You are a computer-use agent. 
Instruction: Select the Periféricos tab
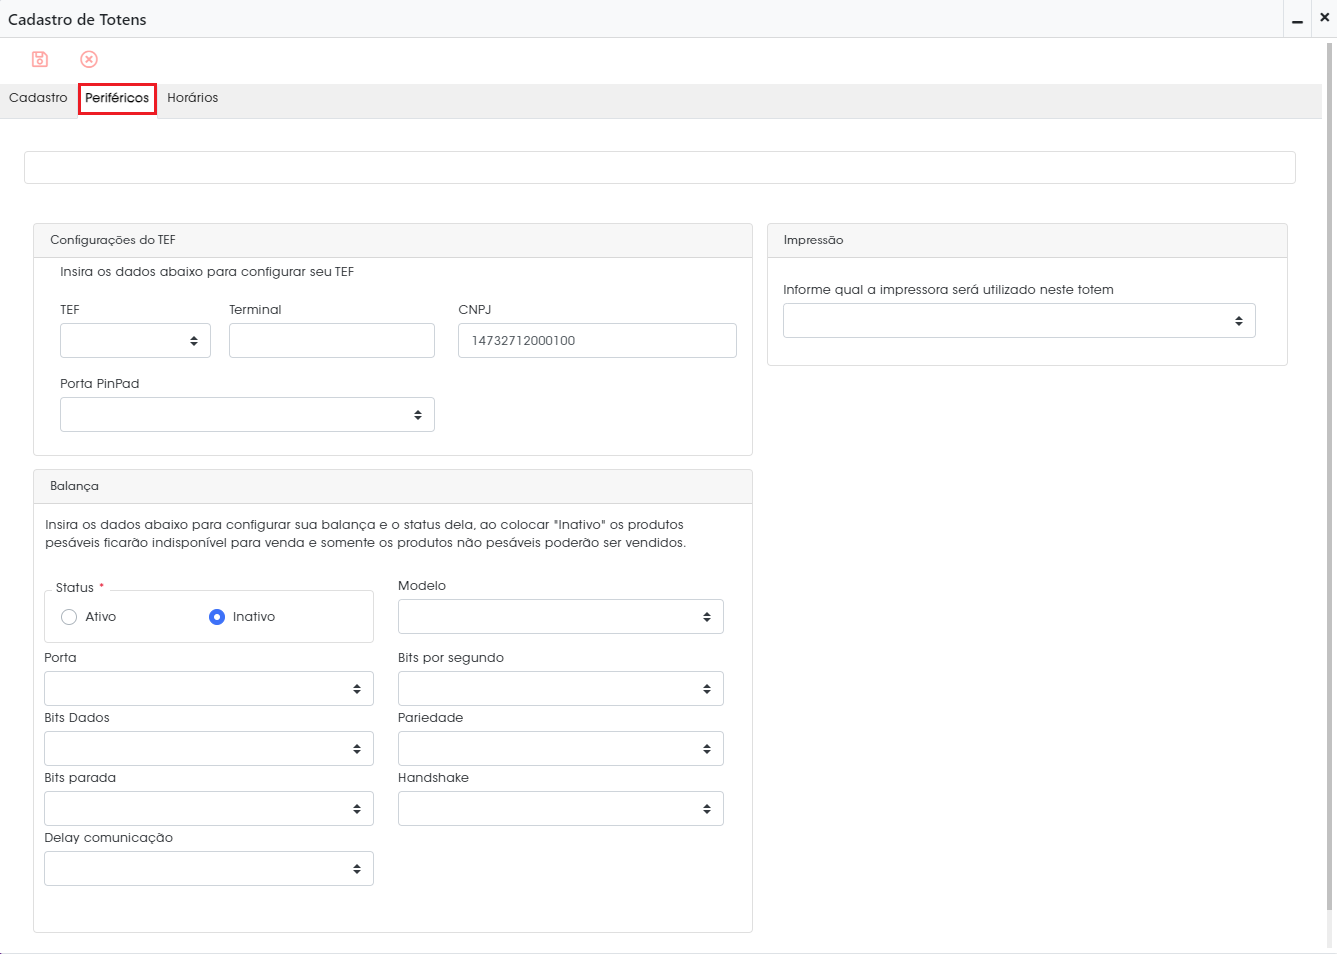click(x=117, y=98)
